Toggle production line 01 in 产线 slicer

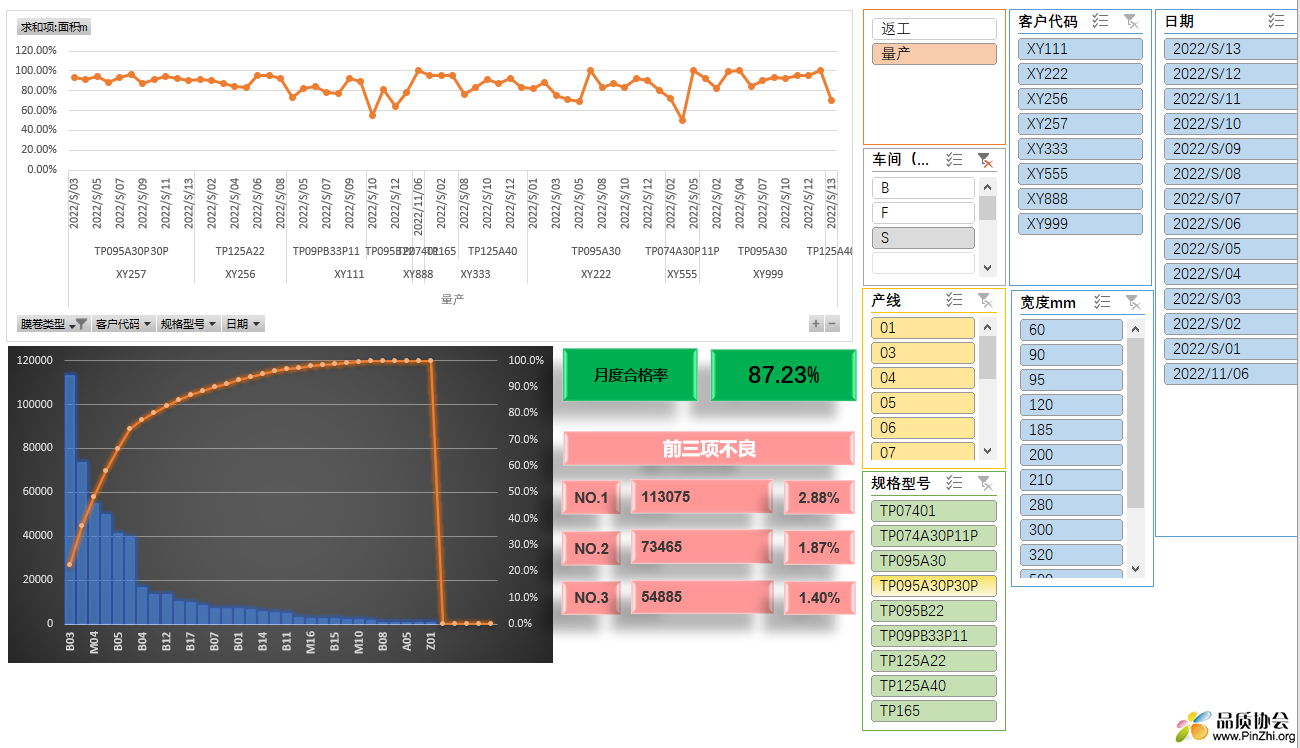click(923, 328)
